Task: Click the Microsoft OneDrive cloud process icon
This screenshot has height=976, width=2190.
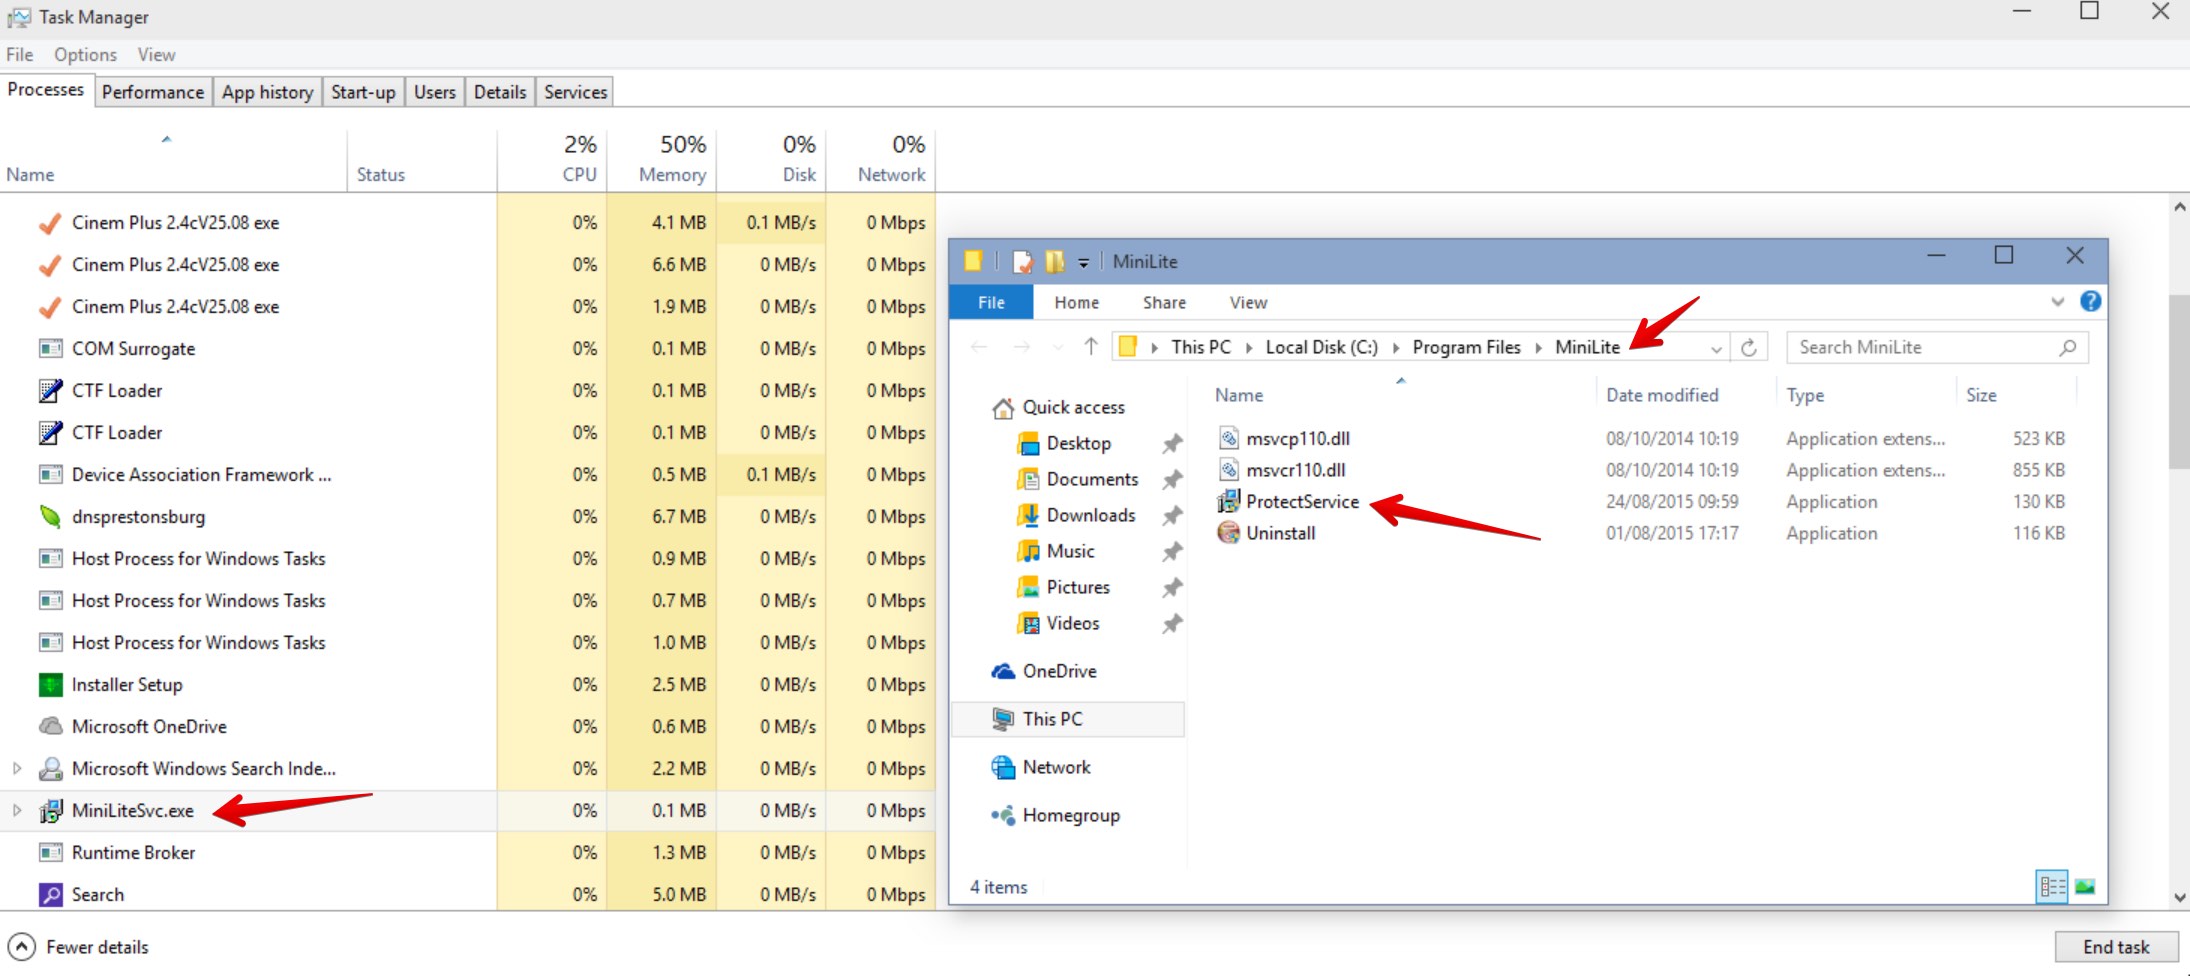Action: pyautogui.click(x=50, y=727)
